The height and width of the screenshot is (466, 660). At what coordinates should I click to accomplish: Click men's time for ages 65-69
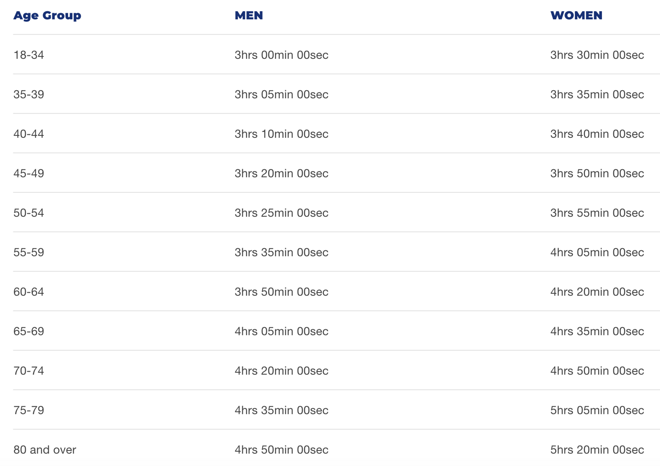[x=281, y=331]
